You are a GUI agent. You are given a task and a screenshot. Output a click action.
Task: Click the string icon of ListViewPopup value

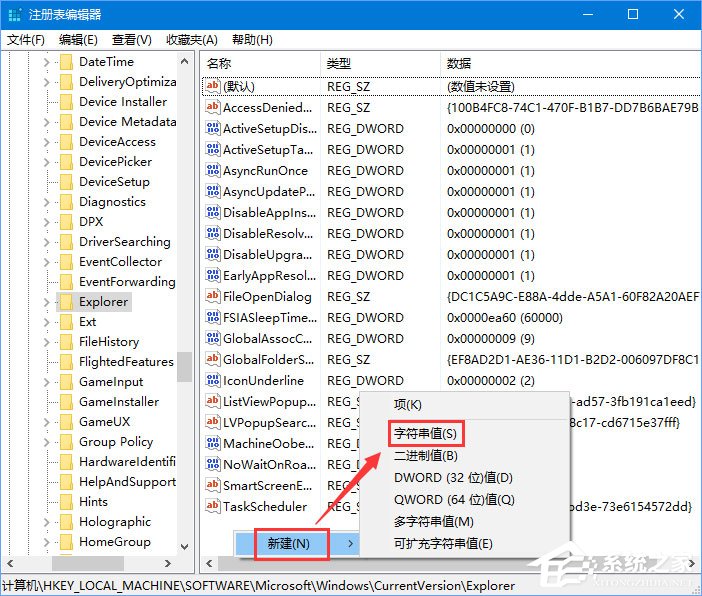pyautogui.click(x=212, y=401)
